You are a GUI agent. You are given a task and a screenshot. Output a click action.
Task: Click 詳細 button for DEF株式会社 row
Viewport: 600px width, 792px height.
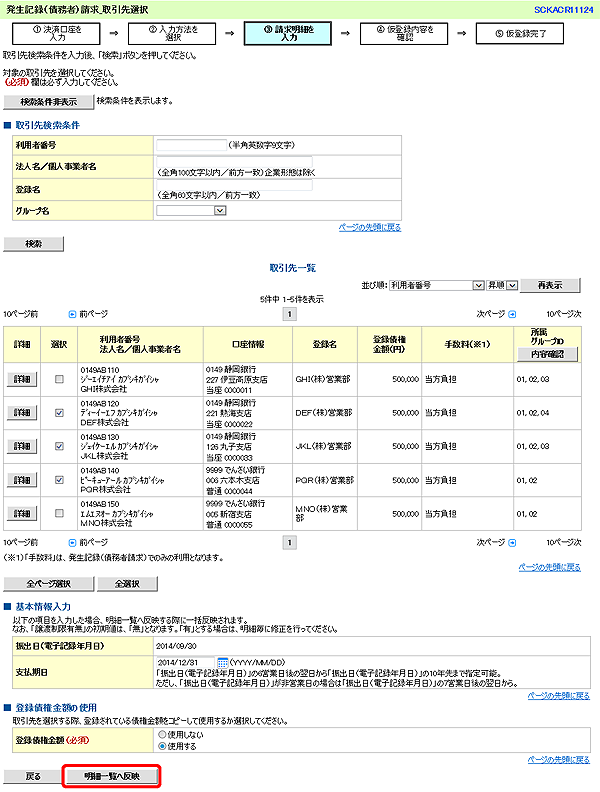(22, 413)
